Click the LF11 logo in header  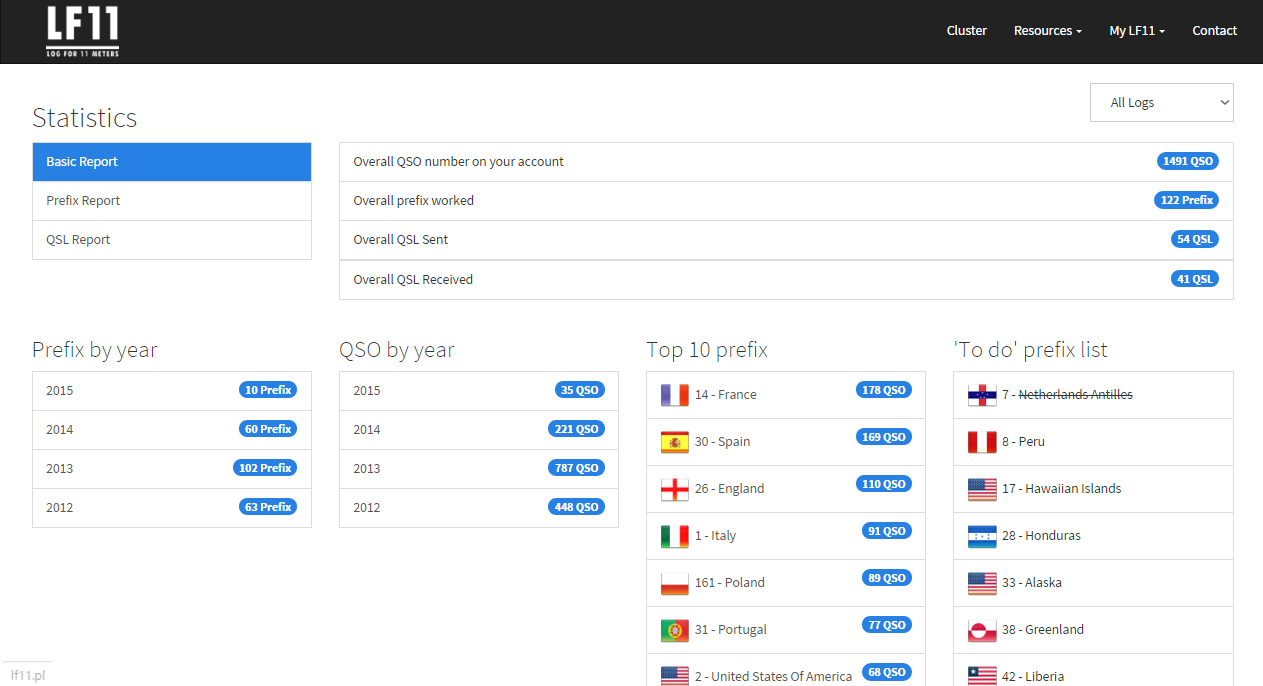click(x=83, y=31)
